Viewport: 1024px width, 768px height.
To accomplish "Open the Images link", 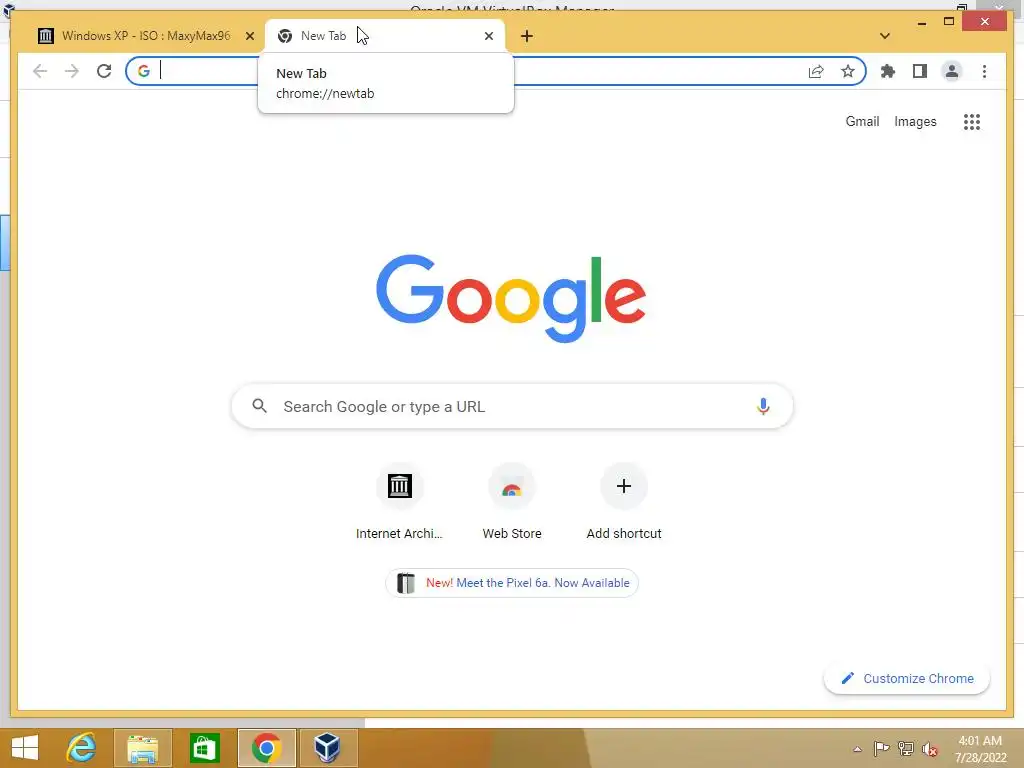I will pos(915,121).
